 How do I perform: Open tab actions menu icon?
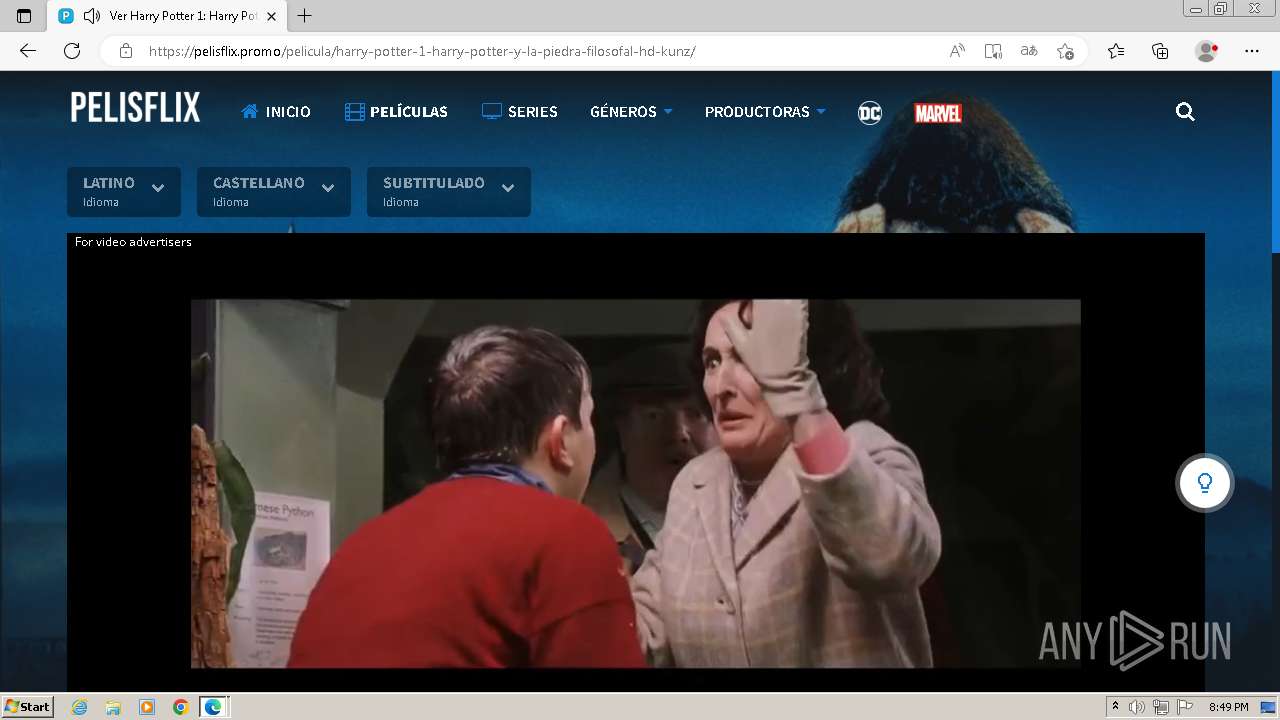[24, 16]
